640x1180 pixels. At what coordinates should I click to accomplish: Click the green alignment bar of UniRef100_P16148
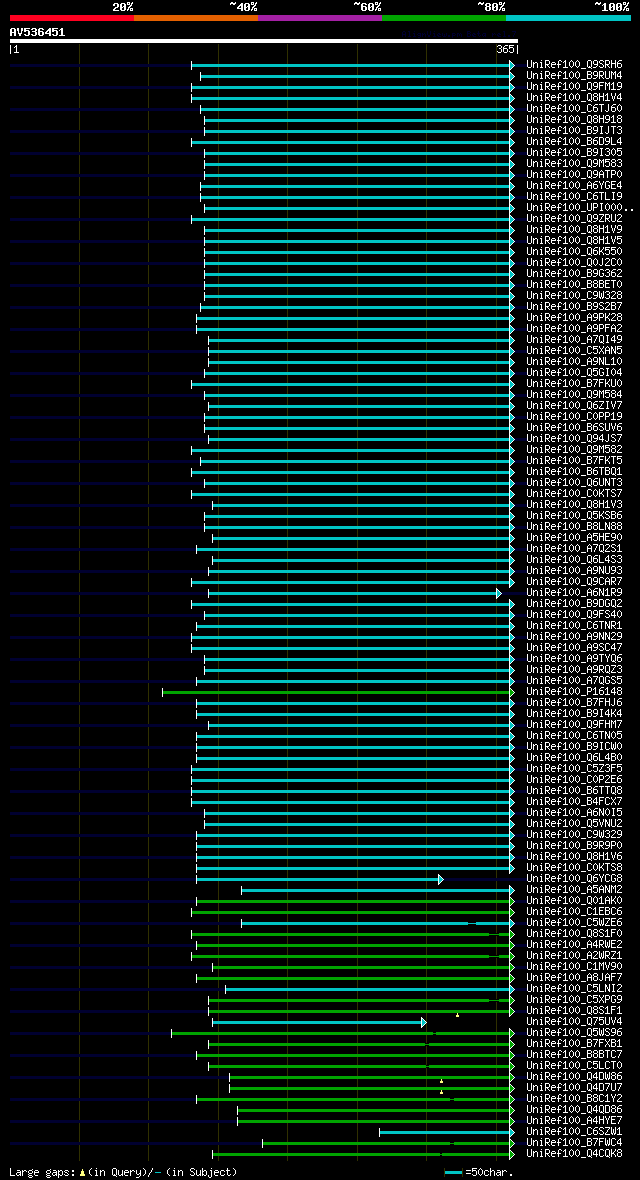[x=338, y=692]
